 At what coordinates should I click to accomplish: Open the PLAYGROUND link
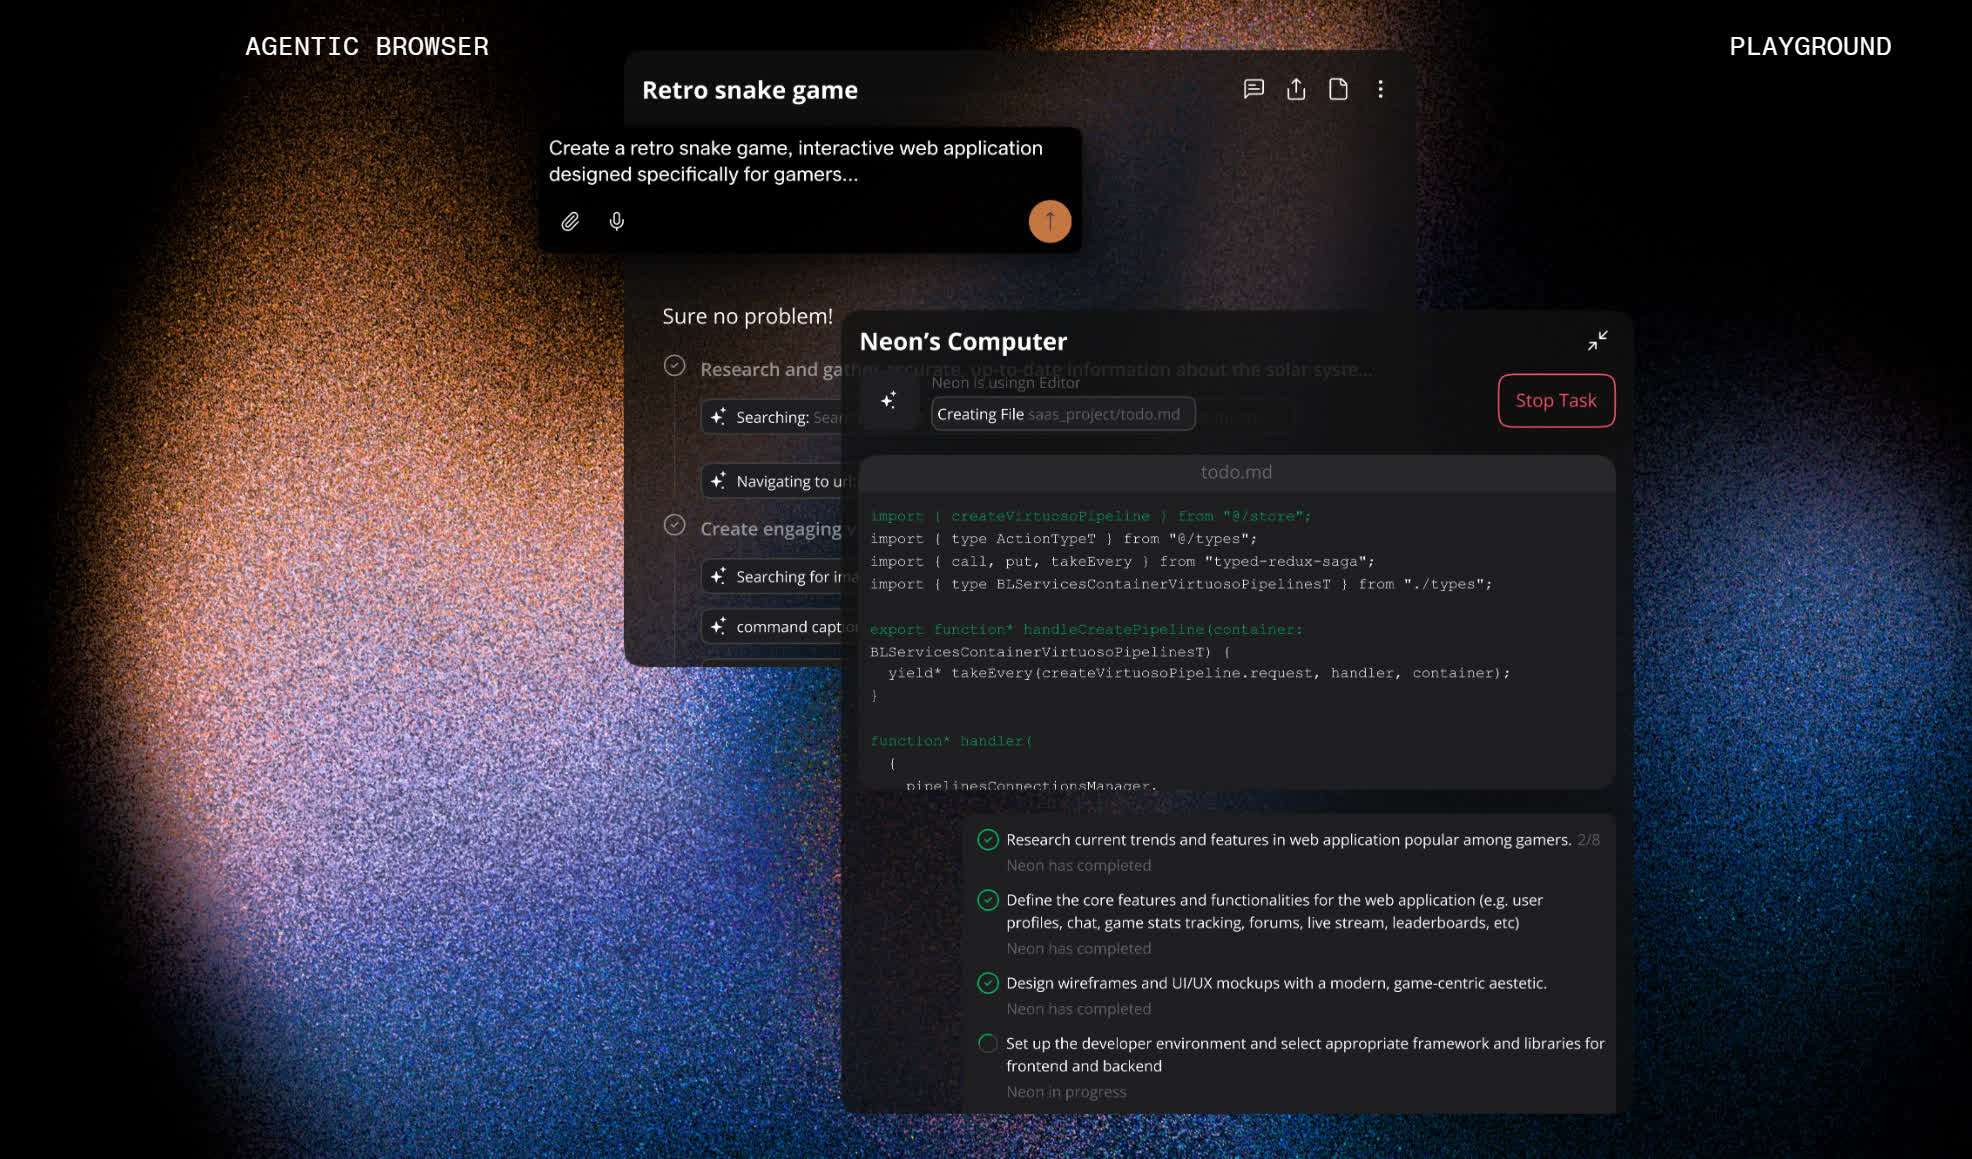click(x=1810, y=46)
